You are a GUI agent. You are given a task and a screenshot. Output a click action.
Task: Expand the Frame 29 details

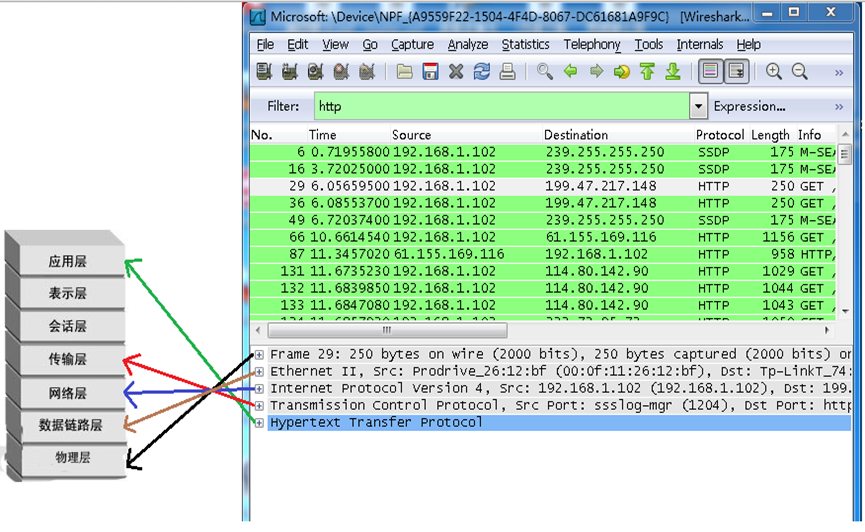coord(259,354)
